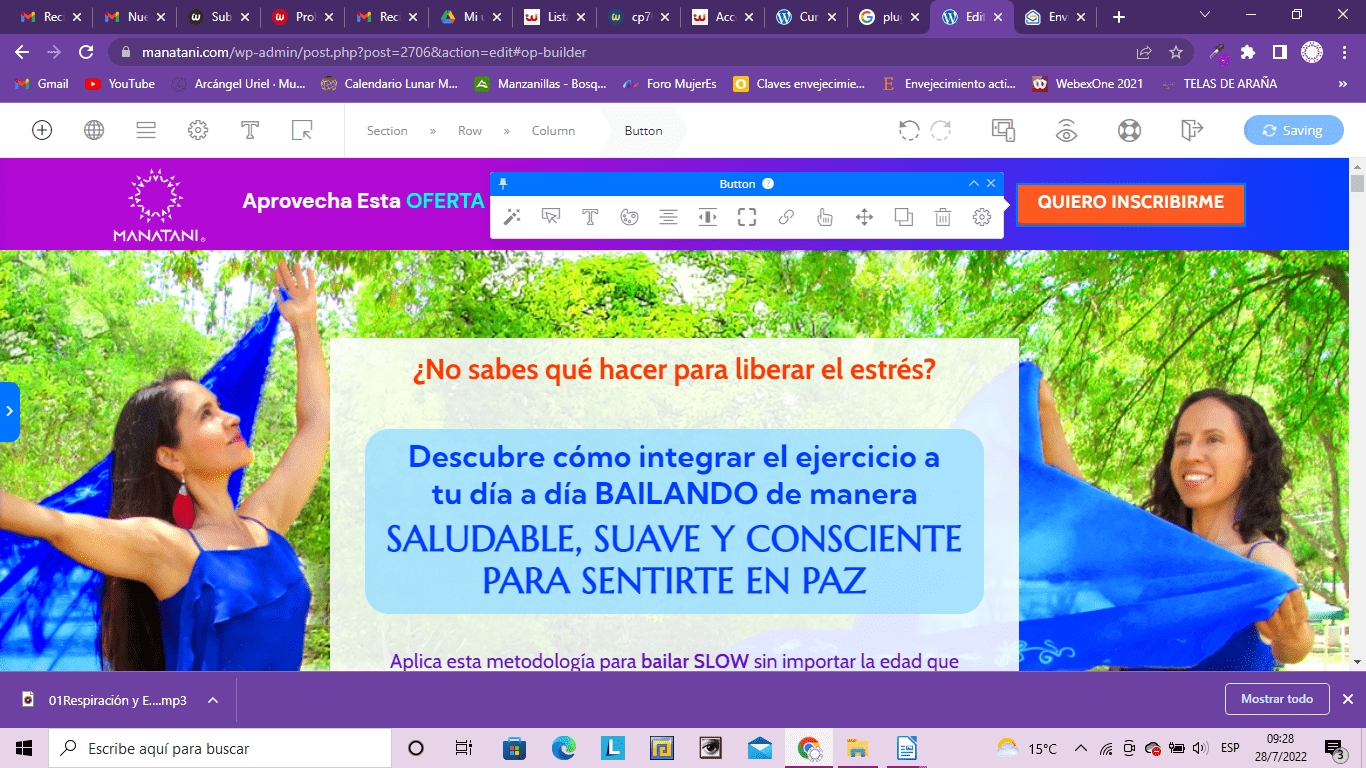Switch to the 'plu' Google tab
This screenshot has width=1366, height=768.
click(x=888, y=17)
